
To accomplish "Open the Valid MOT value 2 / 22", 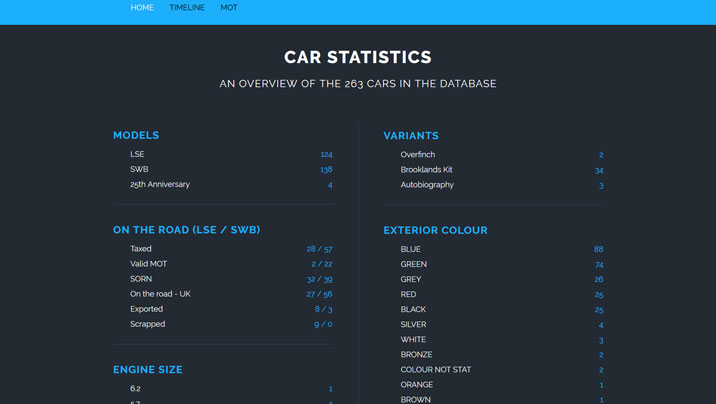I will (321, 264).
